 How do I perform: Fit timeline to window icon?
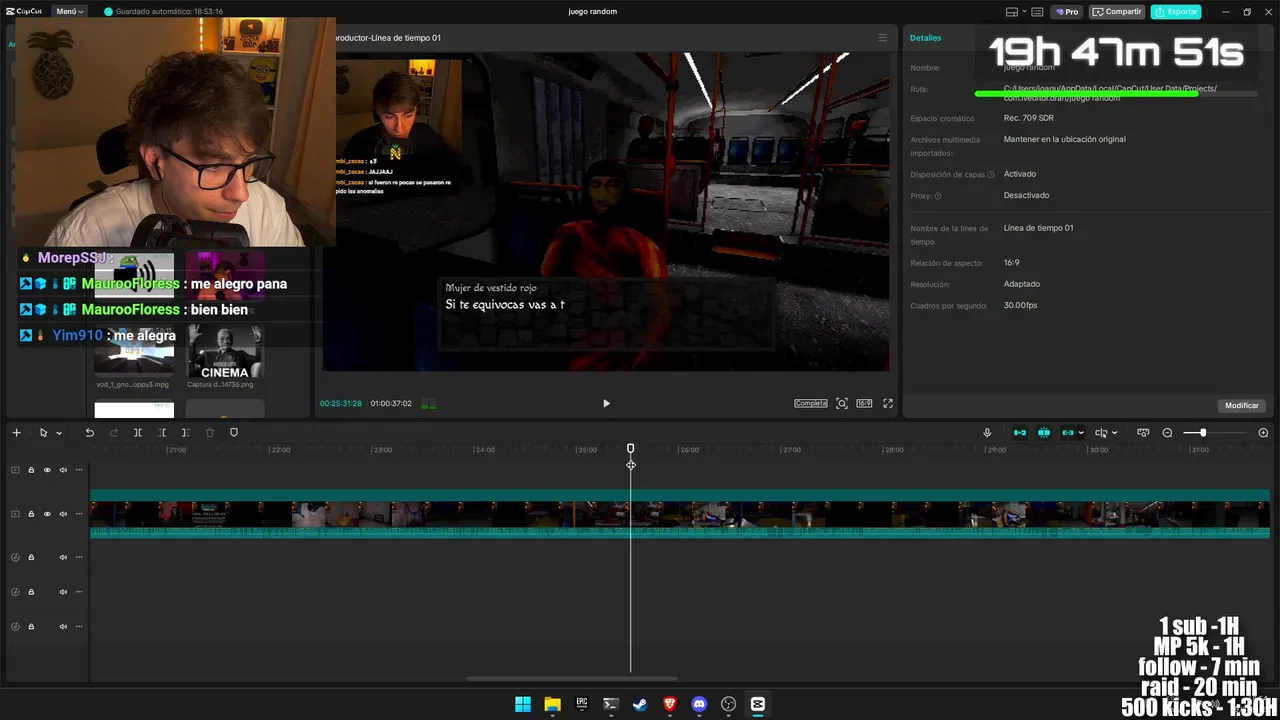pyautogui.click(x=1143, y=433)
